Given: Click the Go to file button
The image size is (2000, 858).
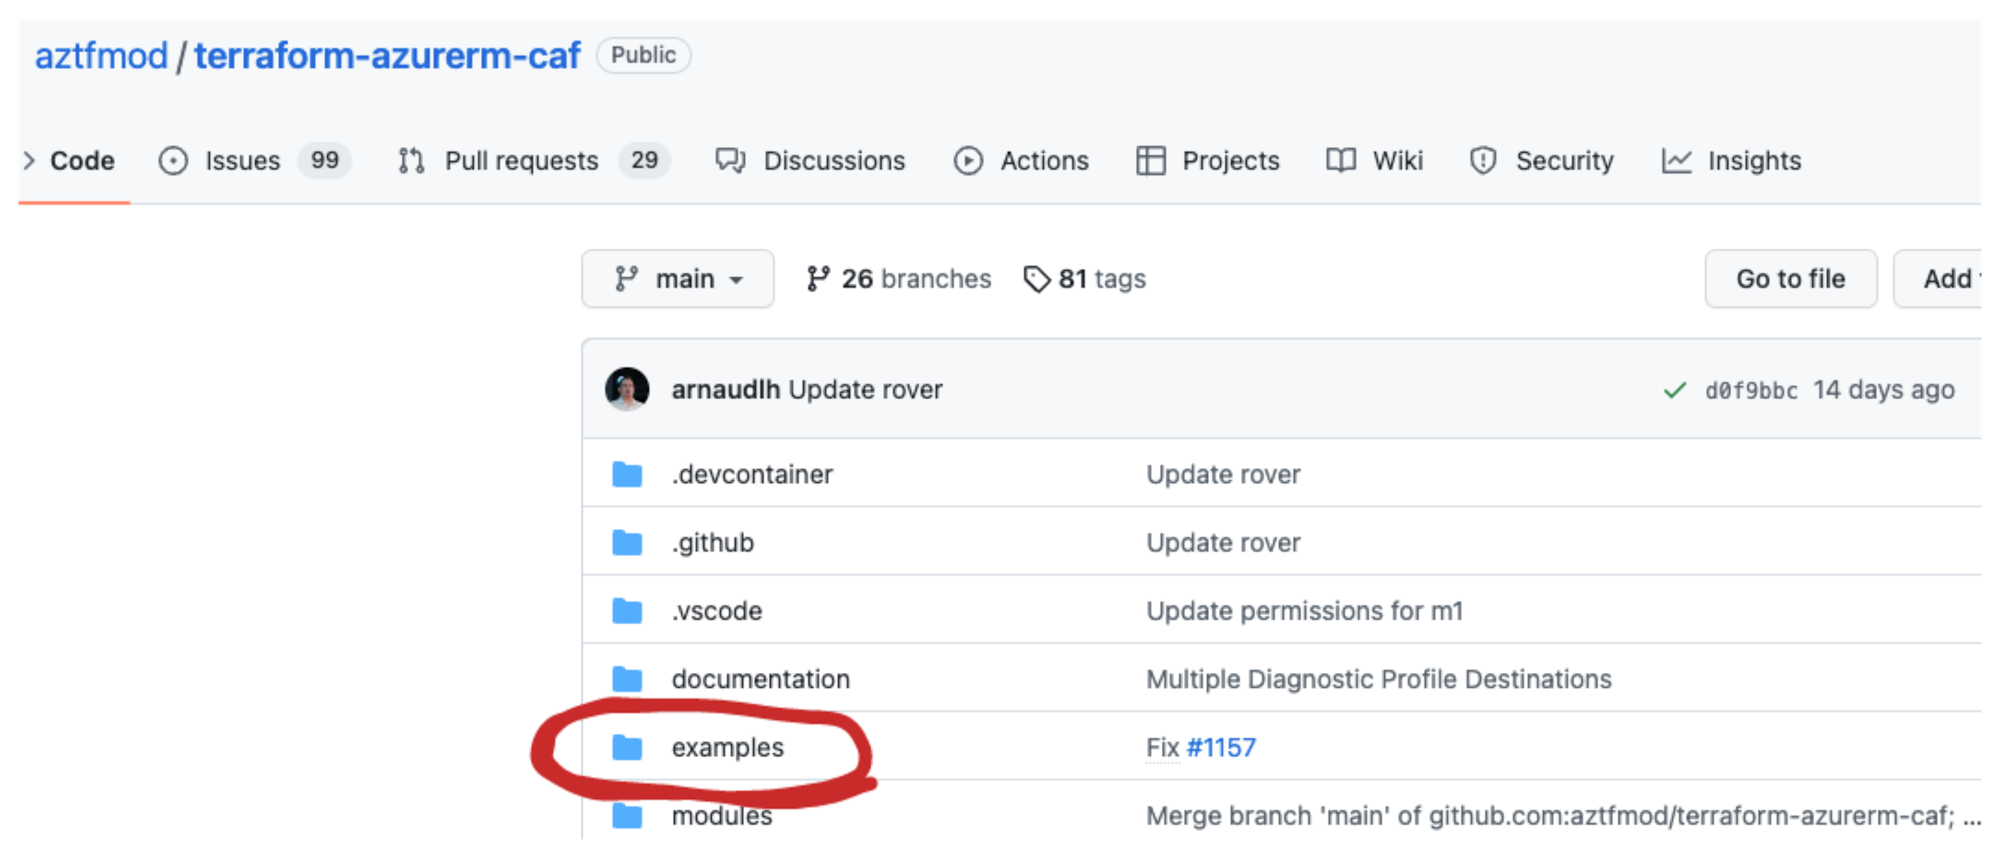Looking at the screenshot, I should (x=1790, y=279).
